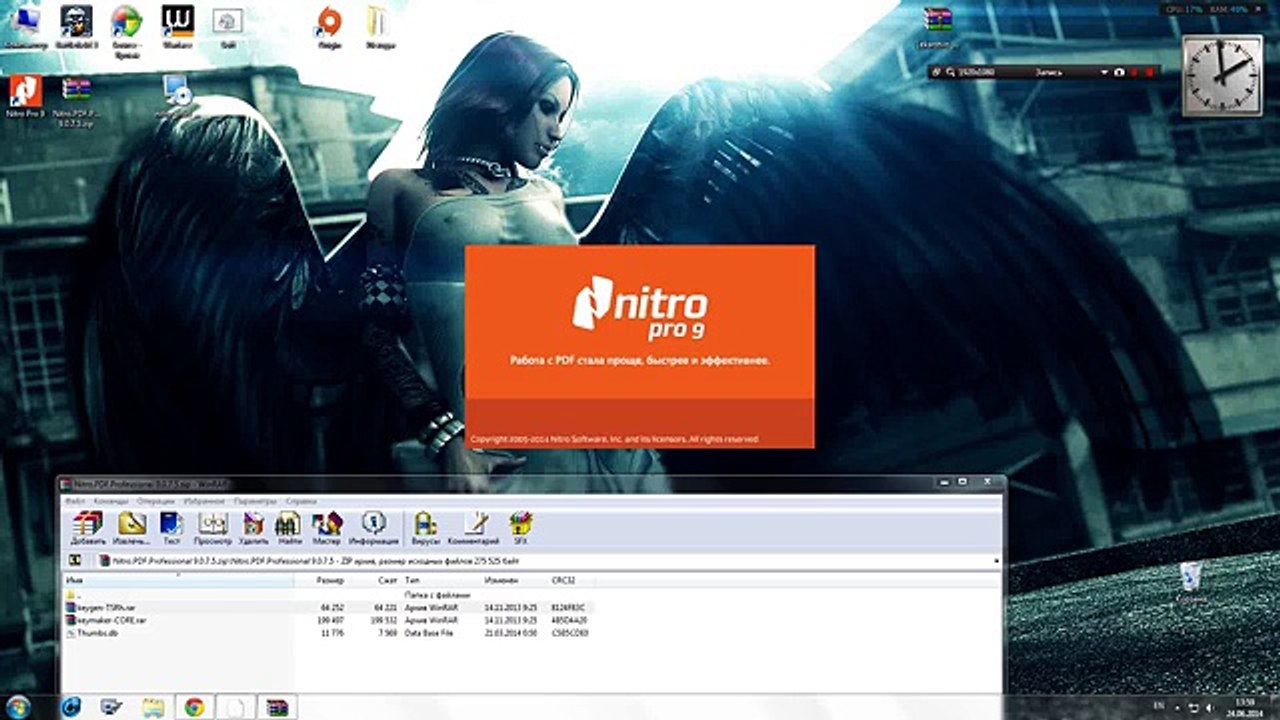Click the Запись label in recording bar
The height and width of the screenshot is (720, 1280).
click(1048, 72)
